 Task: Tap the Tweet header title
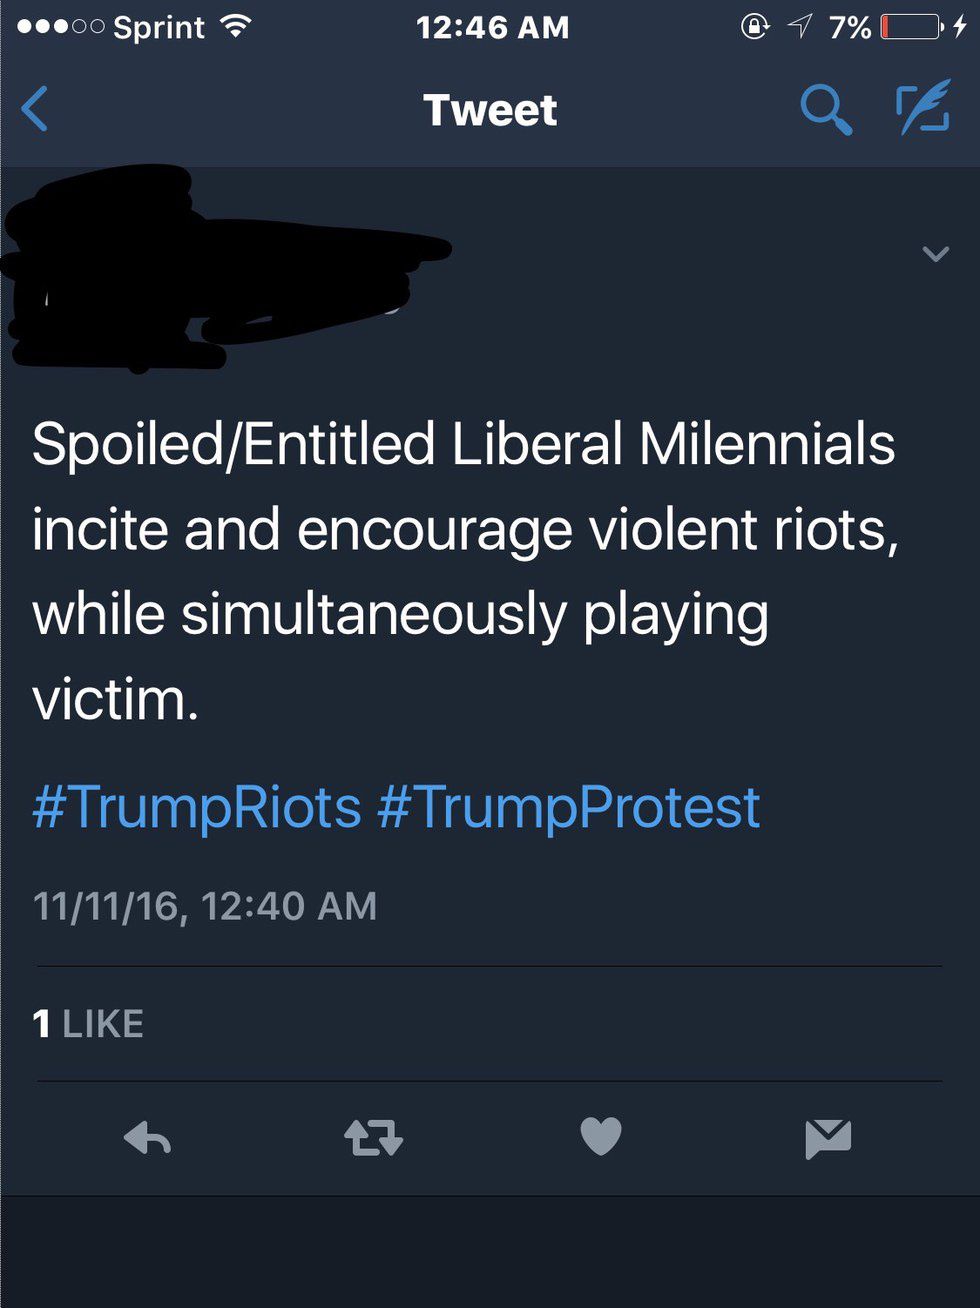pos(490,110)
